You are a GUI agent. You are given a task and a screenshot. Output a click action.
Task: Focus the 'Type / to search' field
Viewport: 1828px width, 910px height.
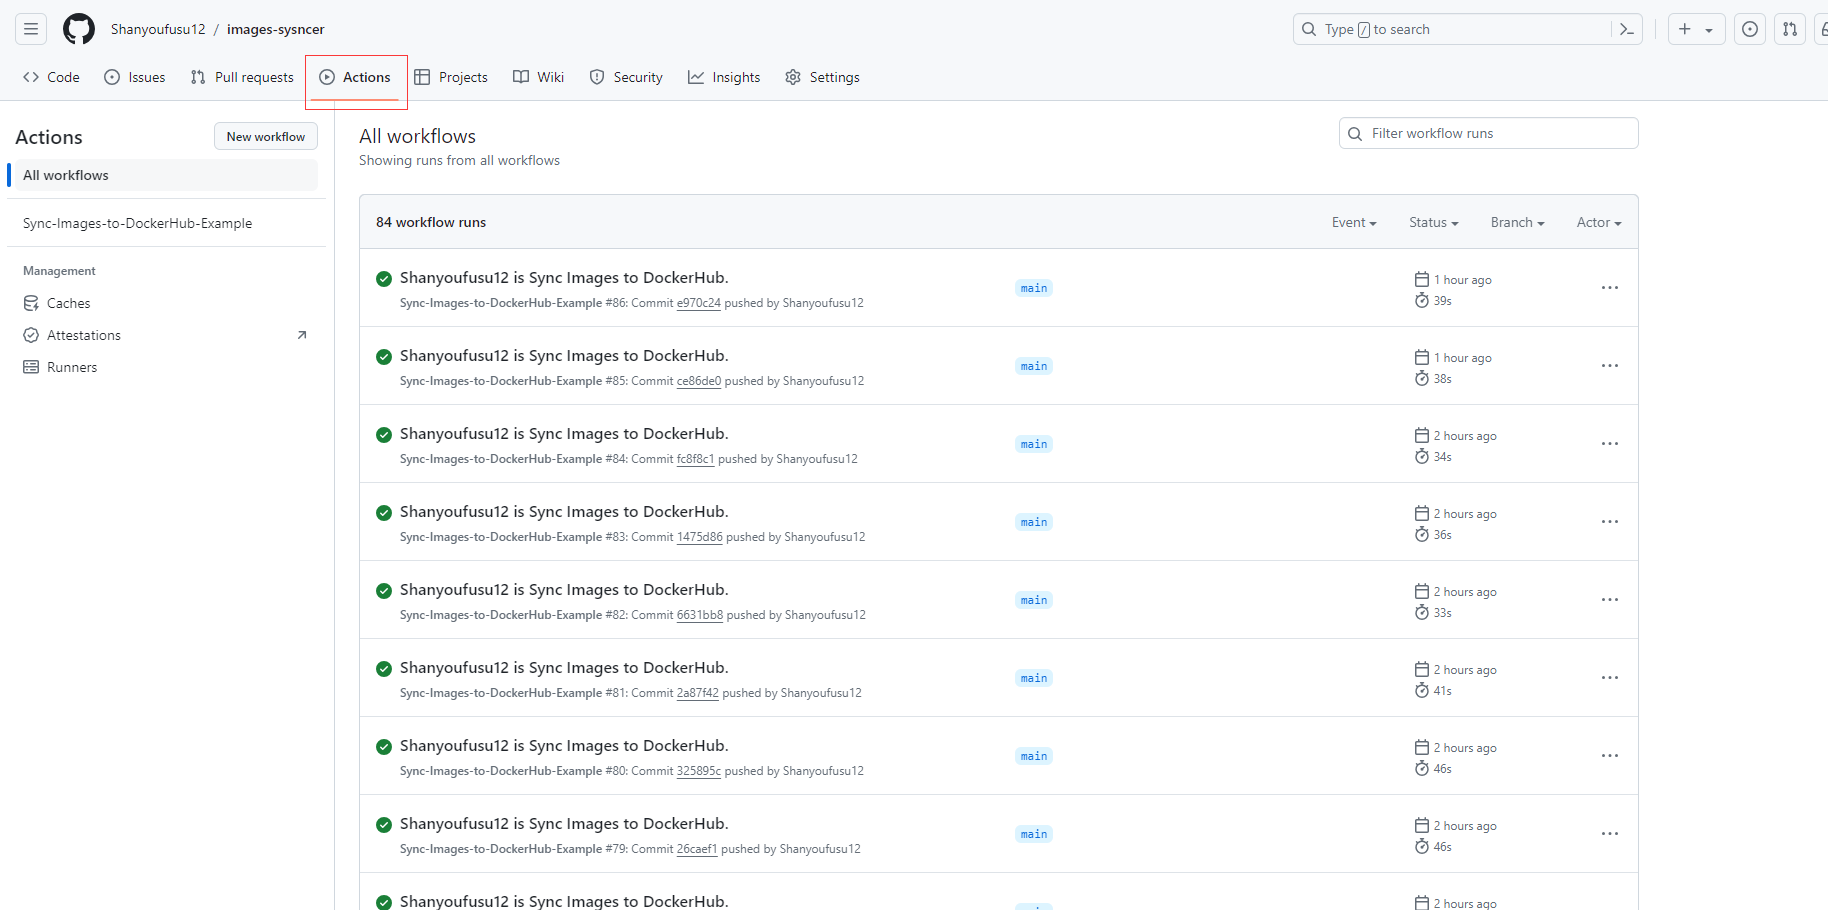1468,29
